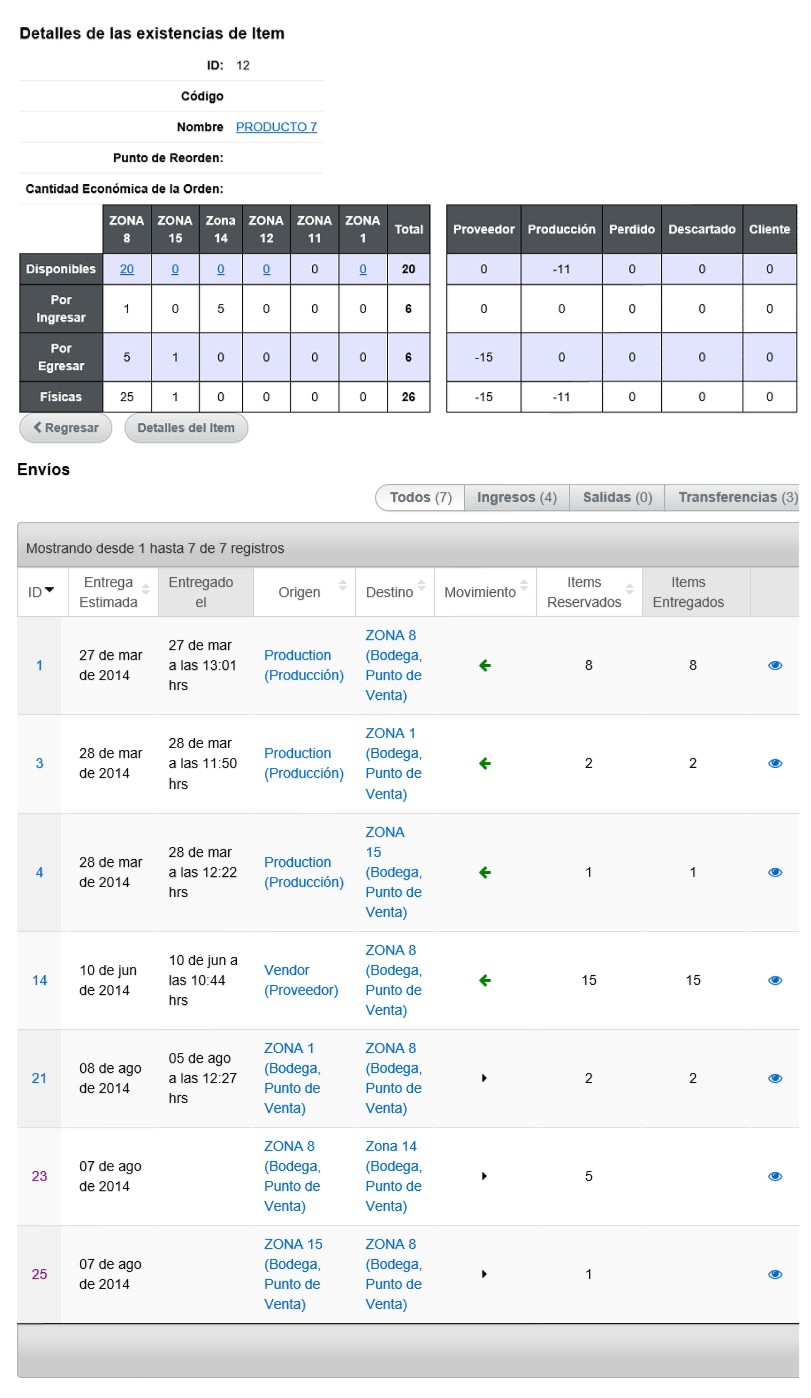The height and width of the screenshot is (1398, 811).
Task: Open Vendor (Proveedor) origin link
Action: click(302, 980)
